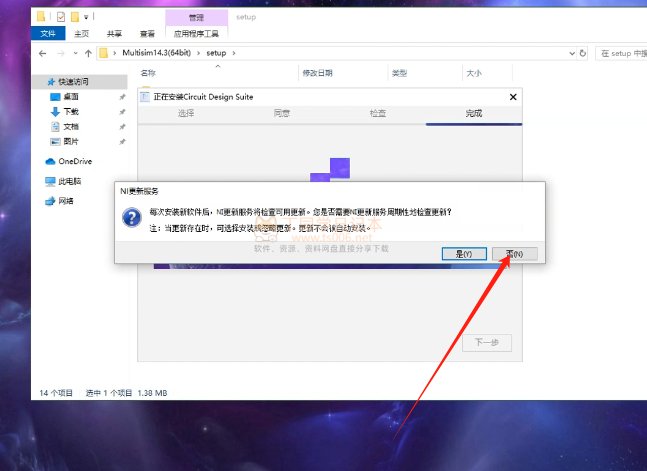Click the 是(Y) button in NI update dialog
This screenshot has height=471, width=647.
pyautogui.click(x=464, y=253)
